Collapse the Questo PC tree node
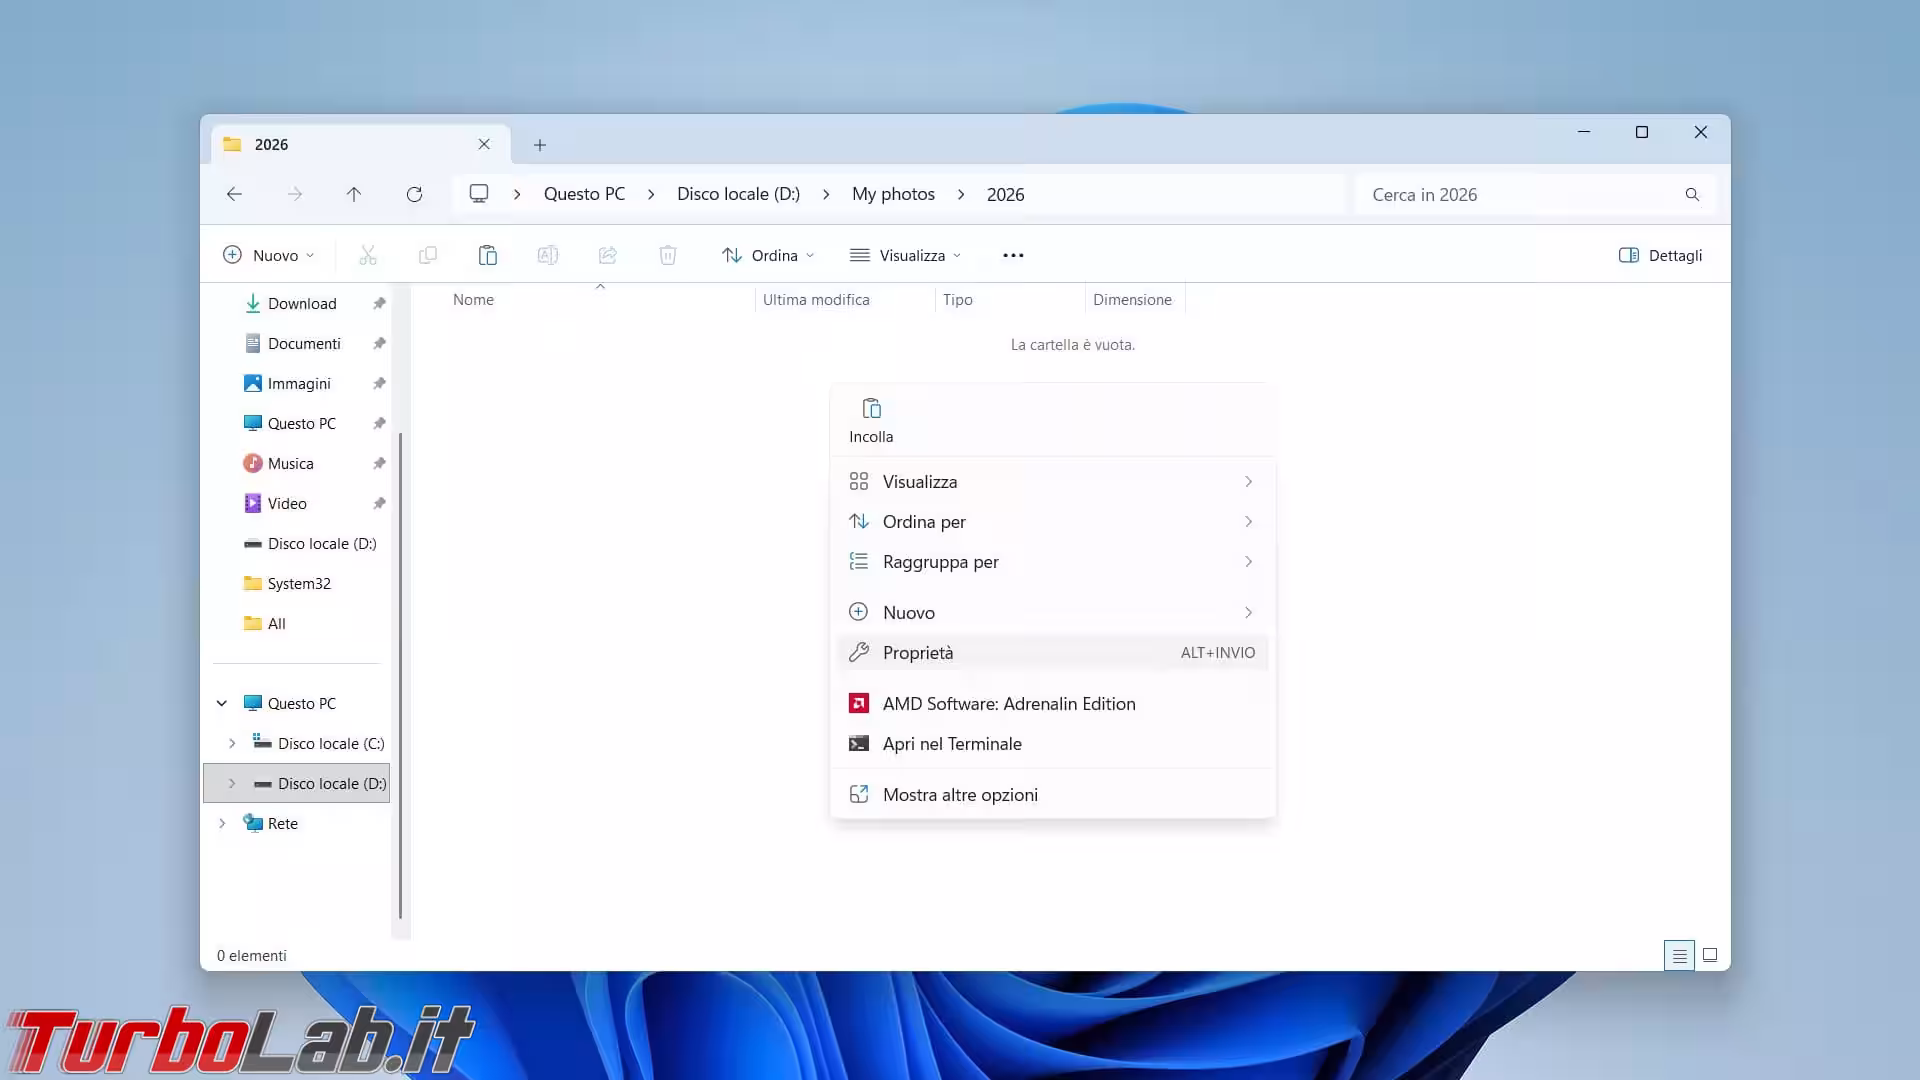This screenshot has height=1080, width=1920. [222, 703]
